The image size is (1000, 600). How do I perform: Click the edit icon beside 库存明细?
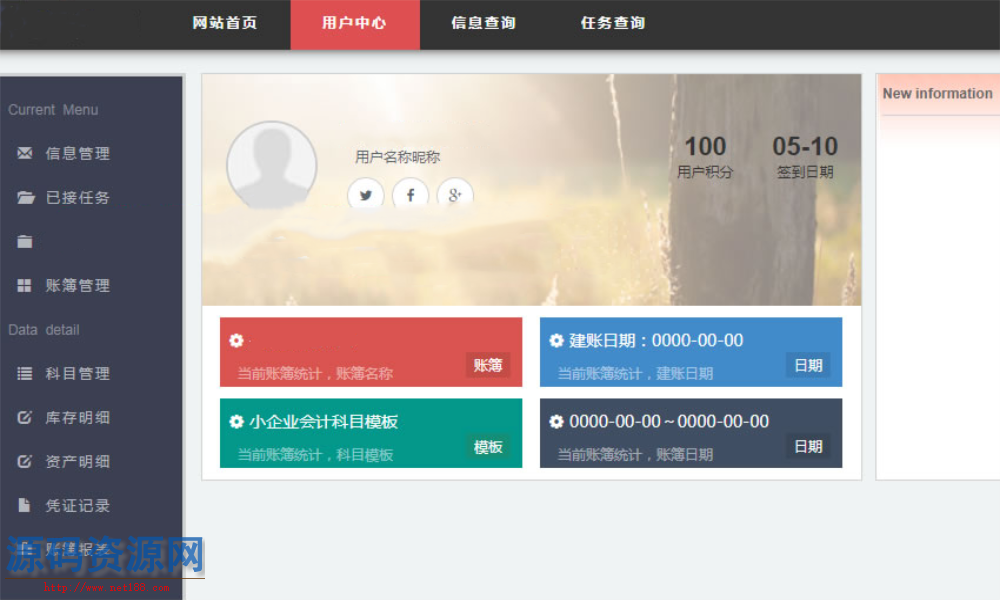(x=25, y=417)
